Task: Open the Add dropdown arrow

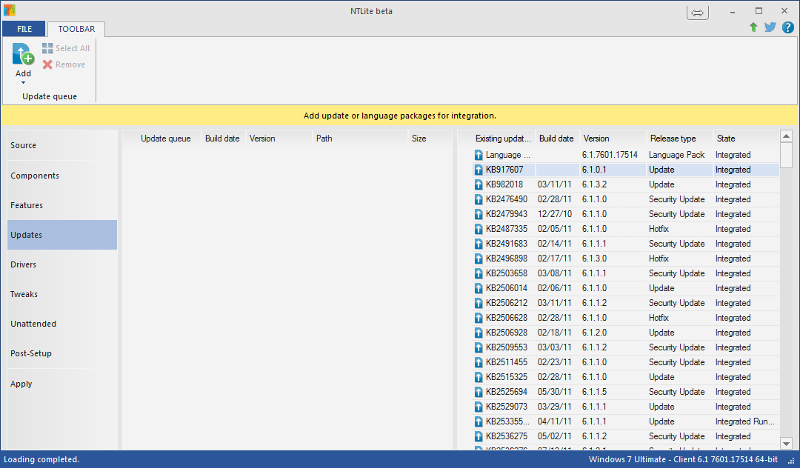Action: (23, 82)
